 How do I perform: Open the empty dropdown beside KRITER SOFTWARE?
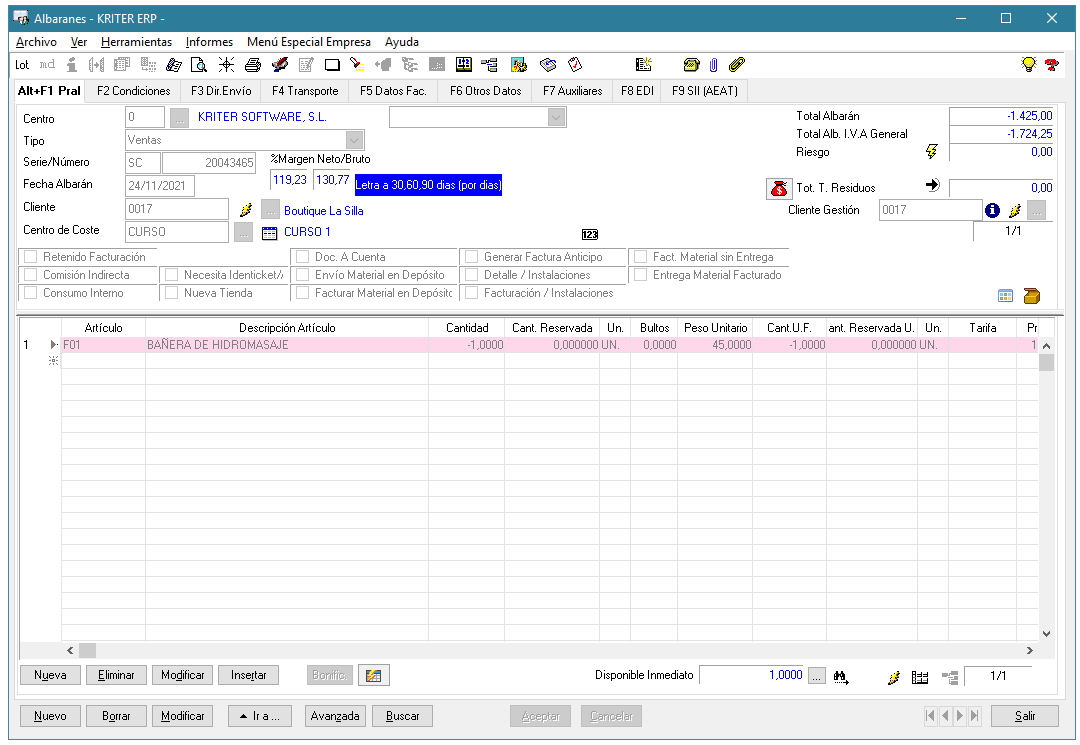(x=556, y=118)
